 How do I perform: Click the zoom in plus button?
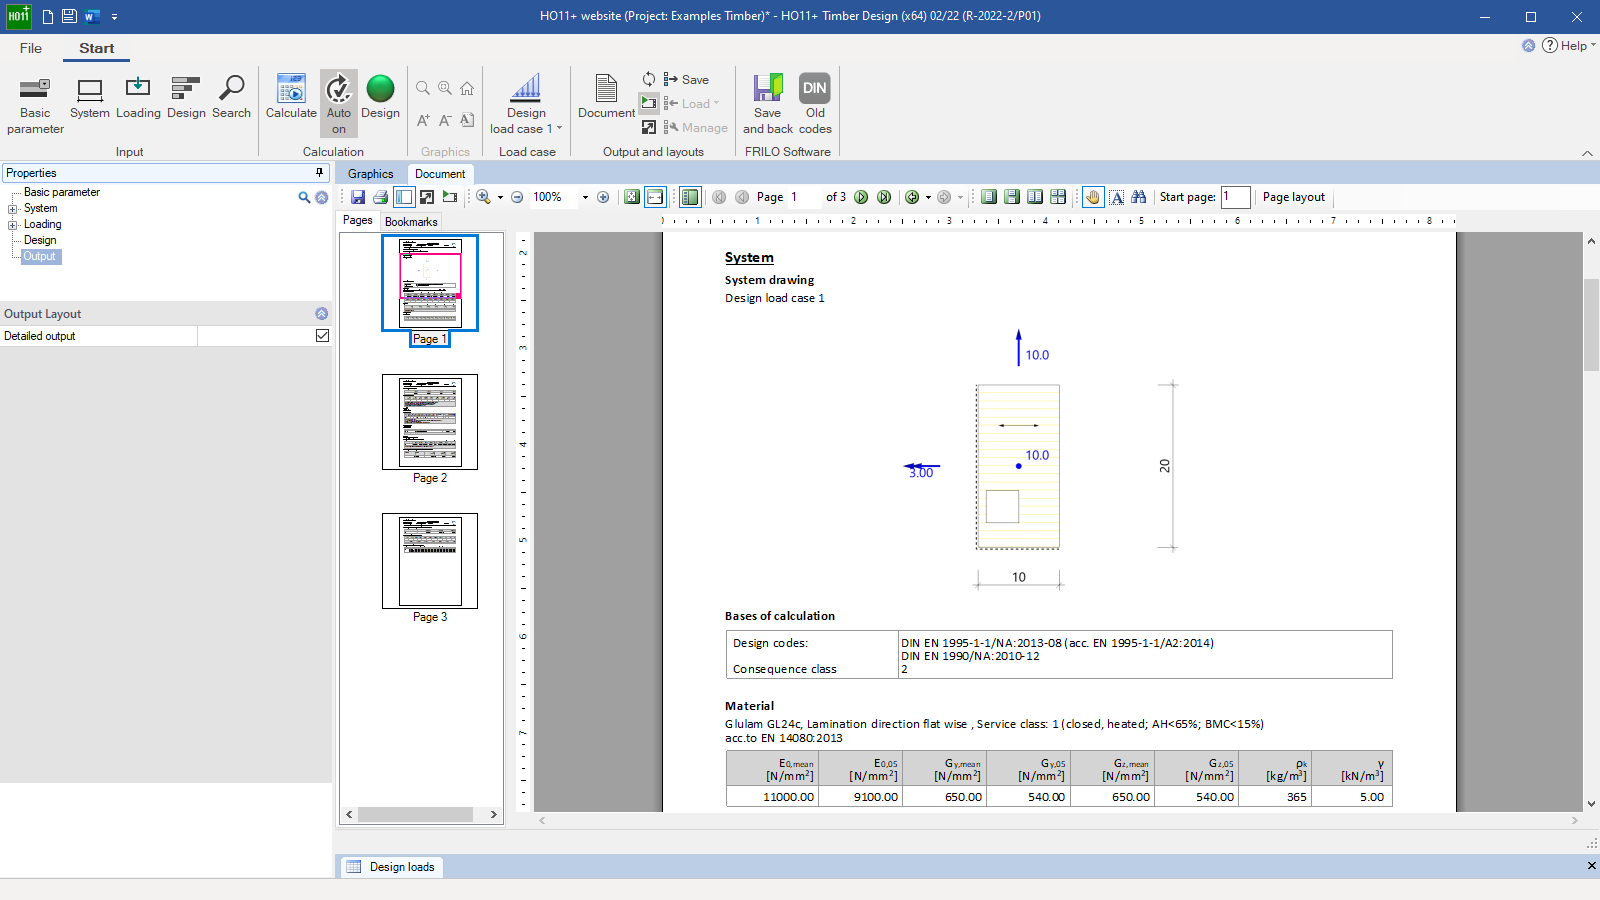[603, 197]
